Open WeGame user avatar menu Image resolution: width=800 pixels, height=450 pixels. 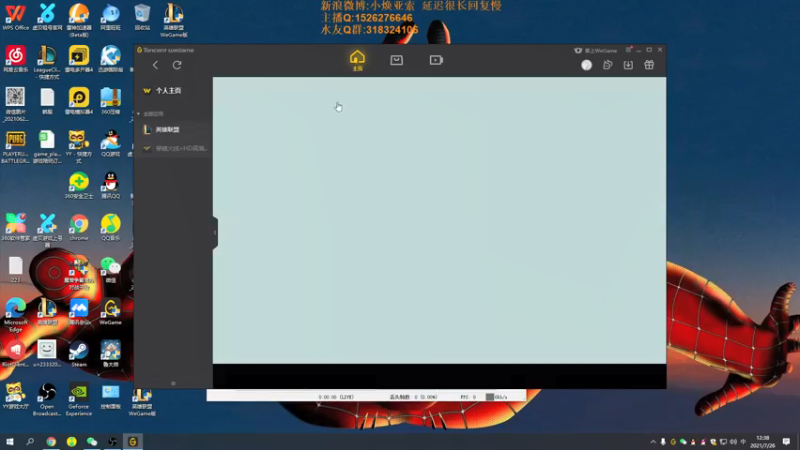[x=586, y=65]
